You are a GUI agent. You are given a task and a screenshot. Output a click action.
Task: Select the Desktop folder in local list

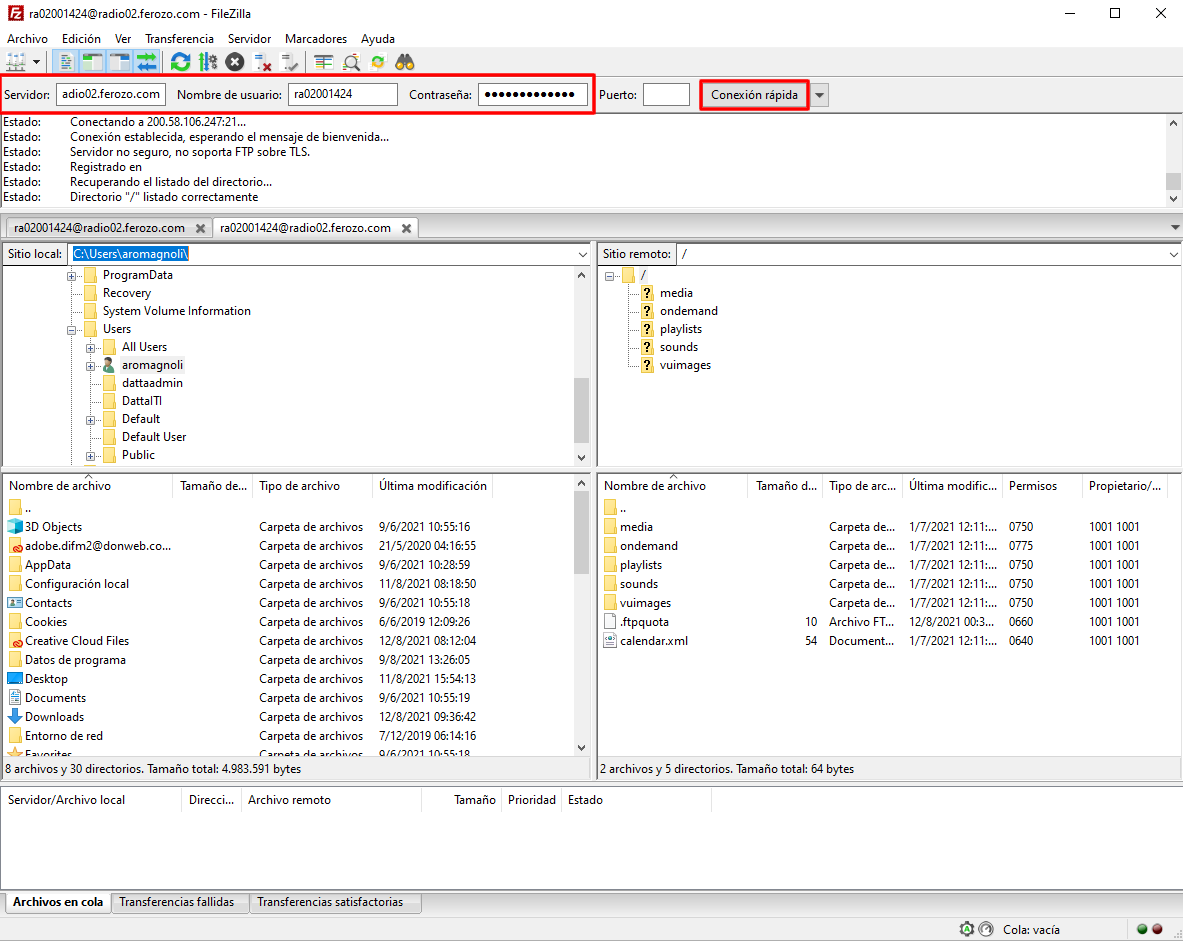[46, 679]
